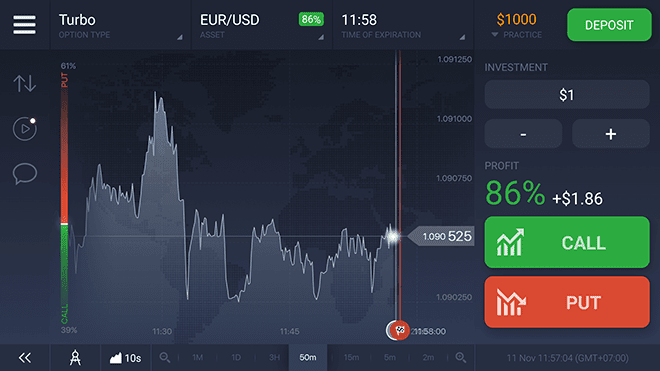The image size is (660, 371).
Task: Collapse sidebar with double chevron icon
Action: pos(25,358)
